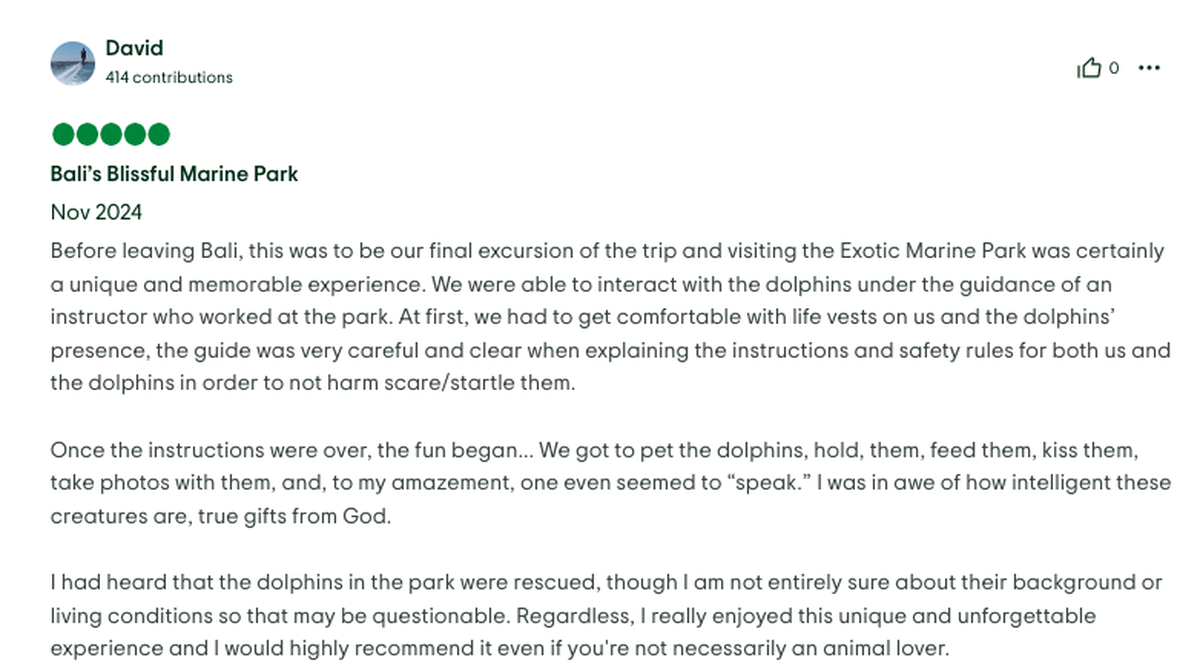This screenshot has width=1200, height=666.
Task: Click the fourth green rating bubble
Action: point(134,134)
